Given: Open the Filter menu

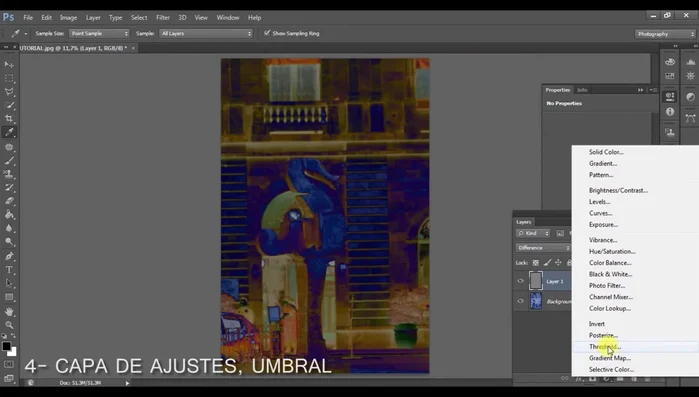Looking at the screenshot, I should [163, 17].
